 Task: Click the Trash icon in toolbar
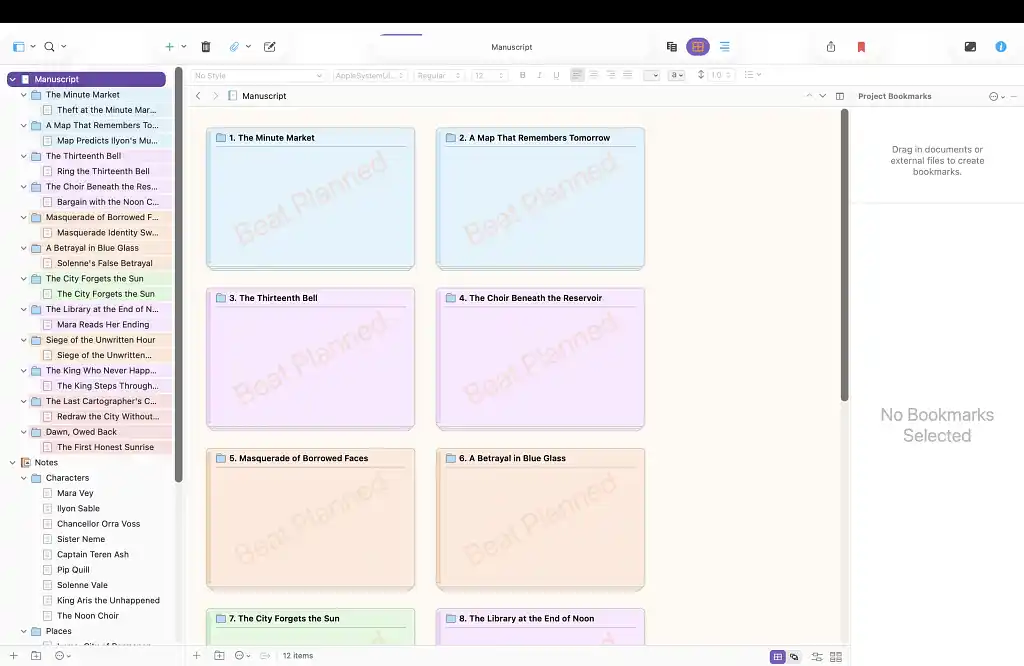click(x=206, y=46)
